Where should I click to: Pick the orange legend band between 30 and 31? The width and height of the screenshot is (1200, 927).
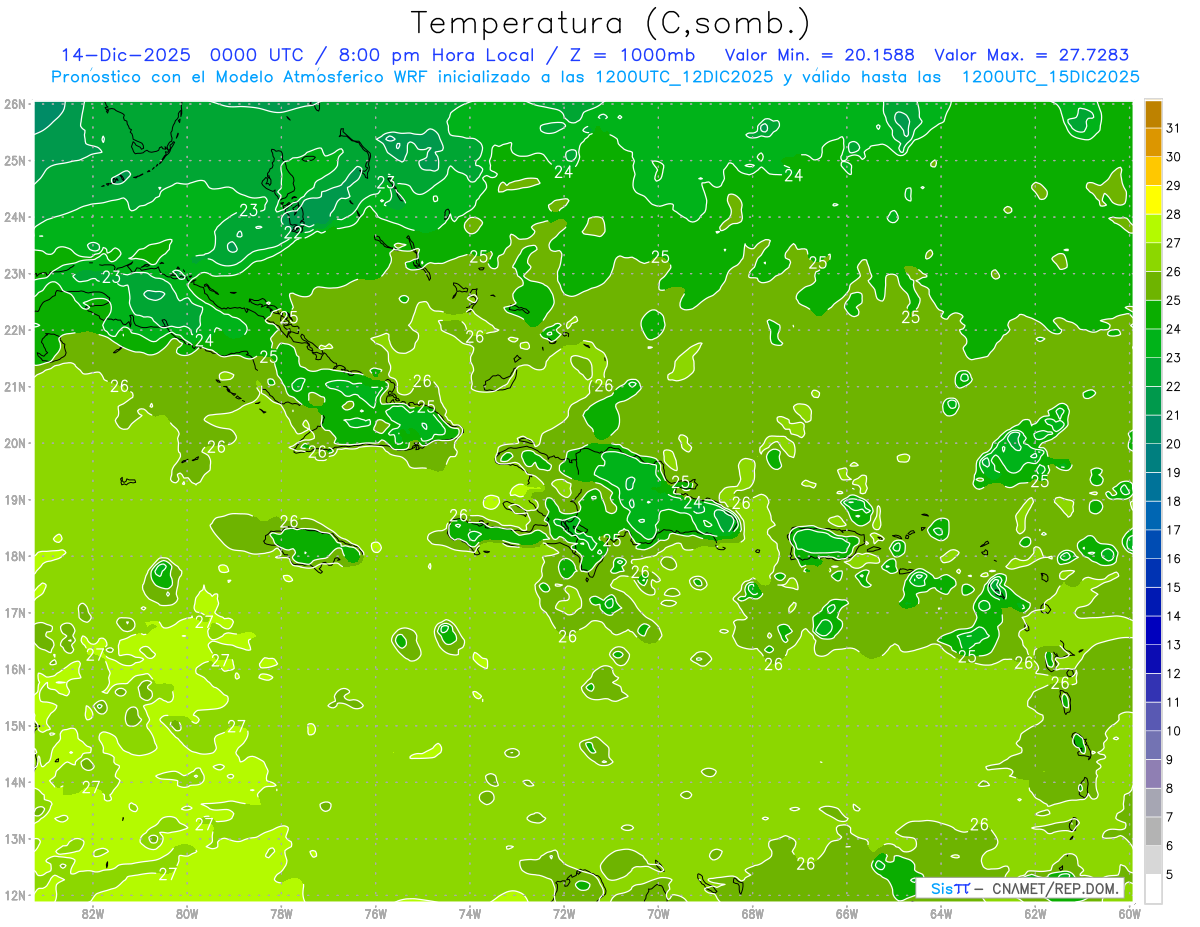click(1153, 142)
